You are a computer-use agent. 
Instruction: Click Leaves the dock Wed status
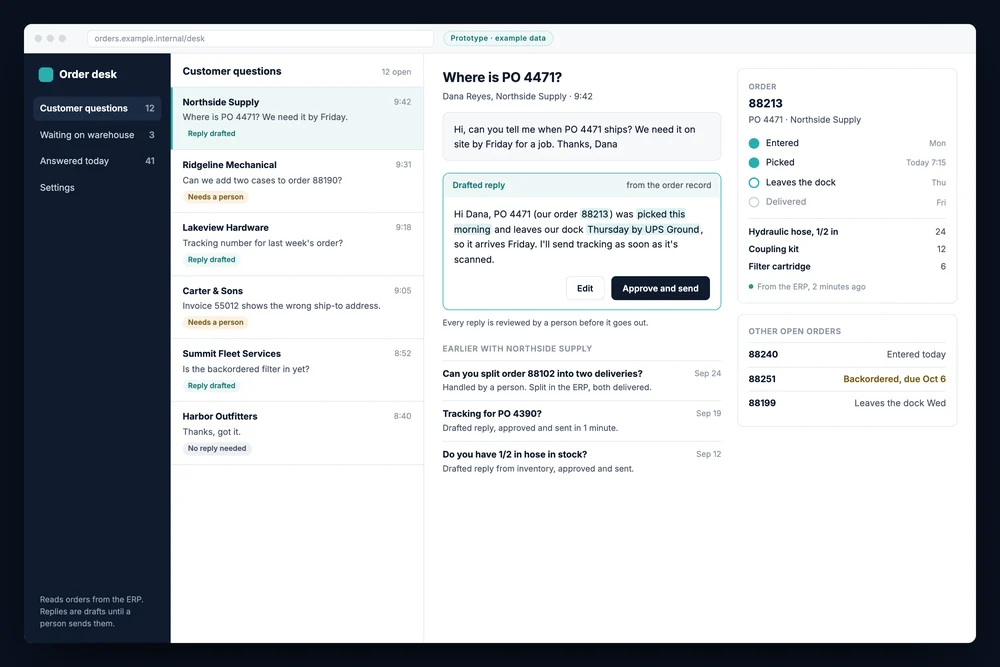tap(900, 403)
